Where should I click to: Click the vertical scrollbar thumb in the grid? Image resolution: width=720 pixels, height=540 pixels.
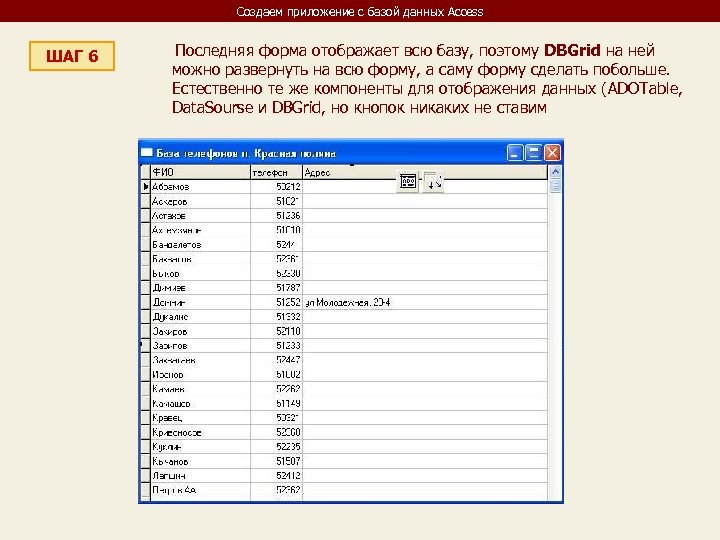(x=555, y=186)
